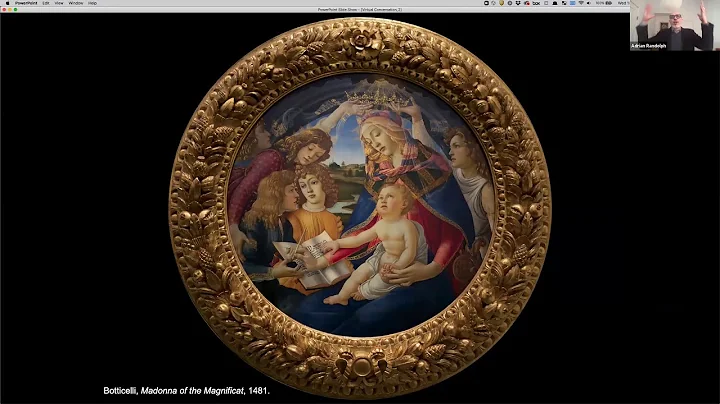Image resolution: width=720 pixels, height=404 pixels.
Task: Click the Dropbox icon in menu bar
Action: pyautogui.click(x=518, y=3)
